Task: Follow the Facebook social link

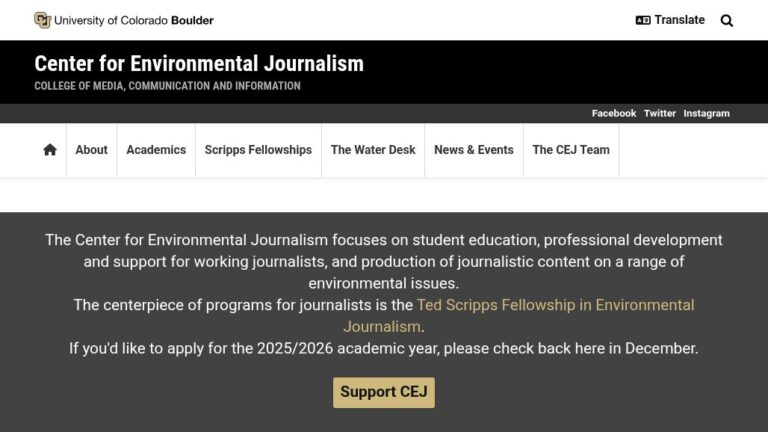Action: click(614, 113)
